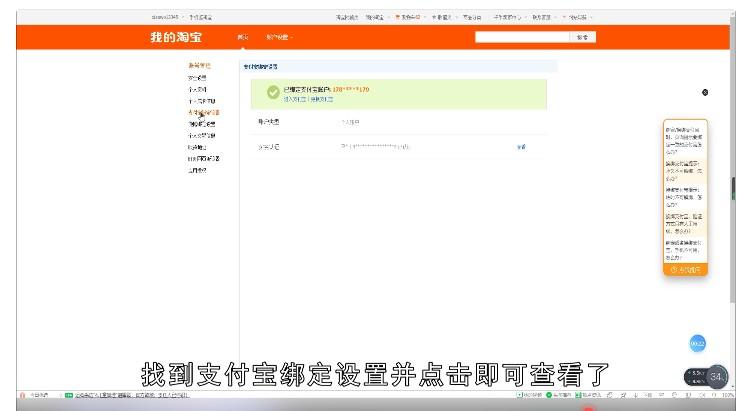Open the 首页 tab in orange bar
Image resolution: width=746 pixels, height=411 pixels.
point(243,37)
